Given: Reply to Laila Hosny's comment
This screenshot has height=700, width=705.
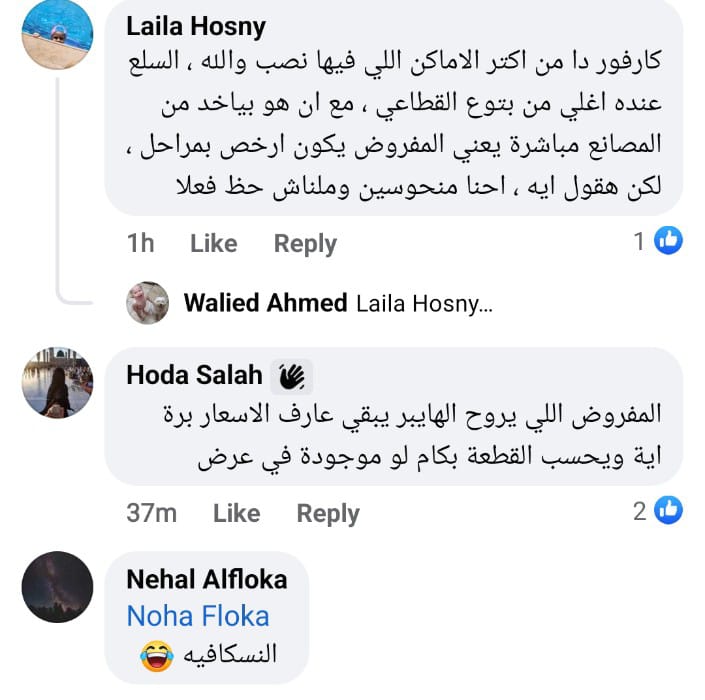Looking at the screenshot, I should coord(305,243).
